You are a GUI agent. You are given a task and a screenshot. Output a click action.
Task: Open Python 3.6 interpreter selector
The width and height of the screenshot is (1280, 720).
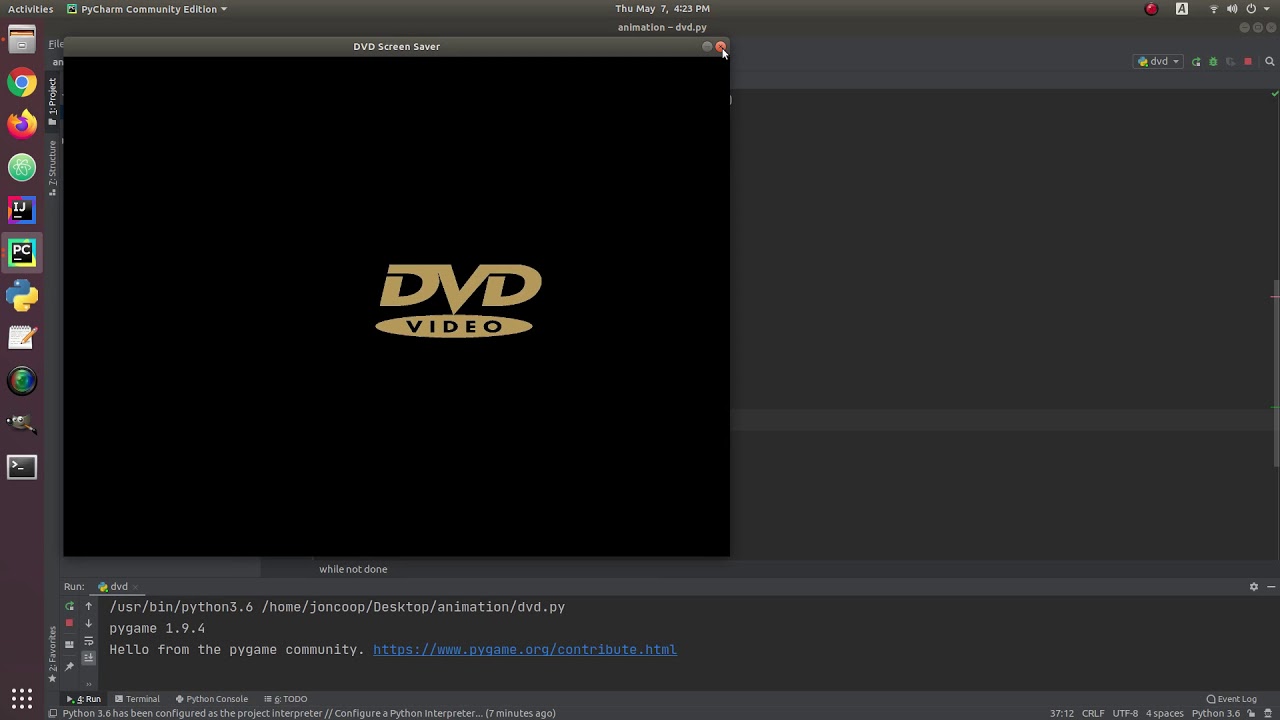[x=1215, y=713]
